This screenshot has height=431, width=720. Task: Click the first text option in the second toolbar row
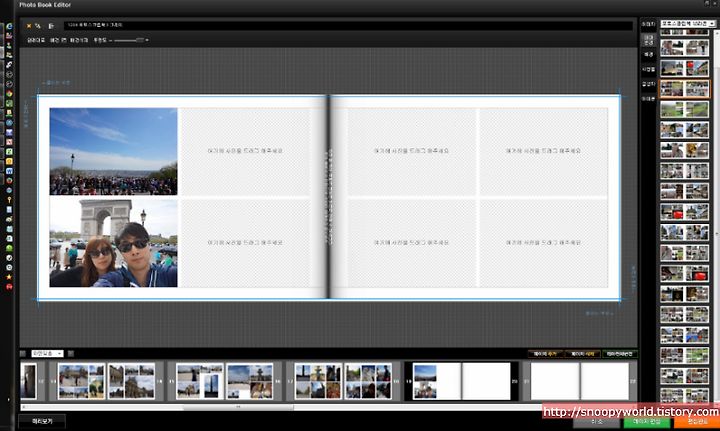[36, 40]
